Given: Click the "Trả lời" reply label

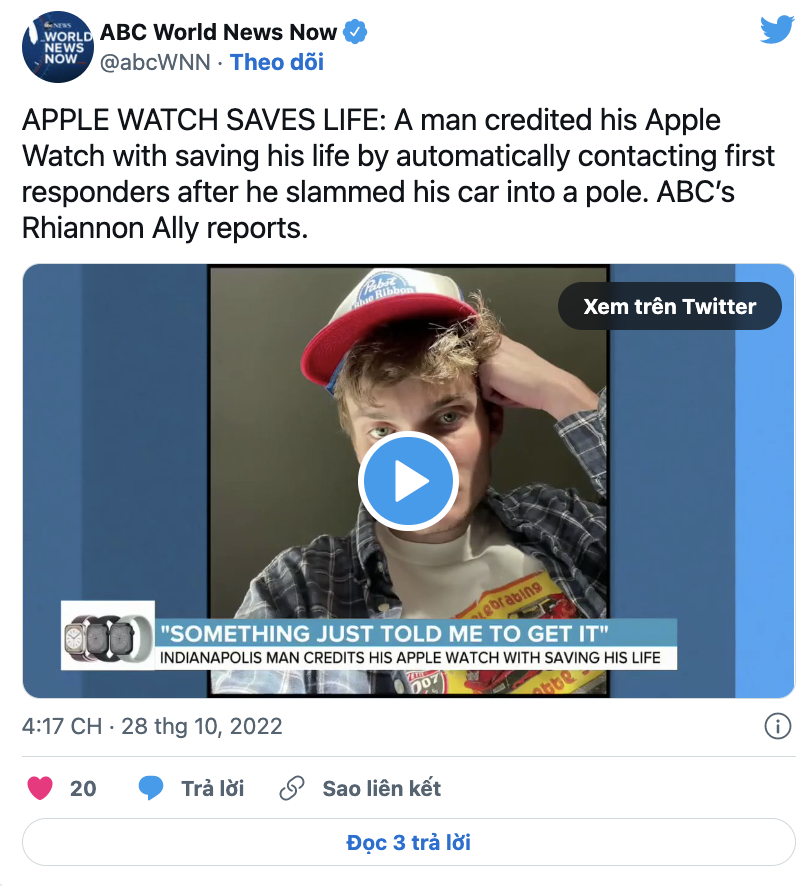Looking at the screenshot, I should coord(212,788).
